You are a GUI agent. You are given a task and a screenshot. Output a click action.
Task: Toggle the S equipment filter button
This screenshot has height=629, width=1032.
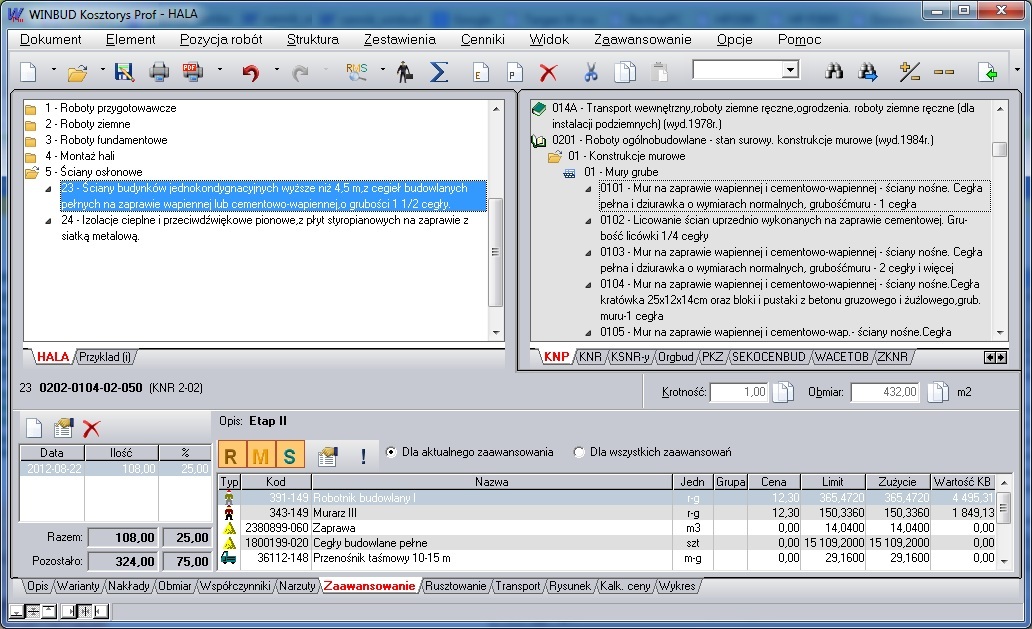pos(290,455)
